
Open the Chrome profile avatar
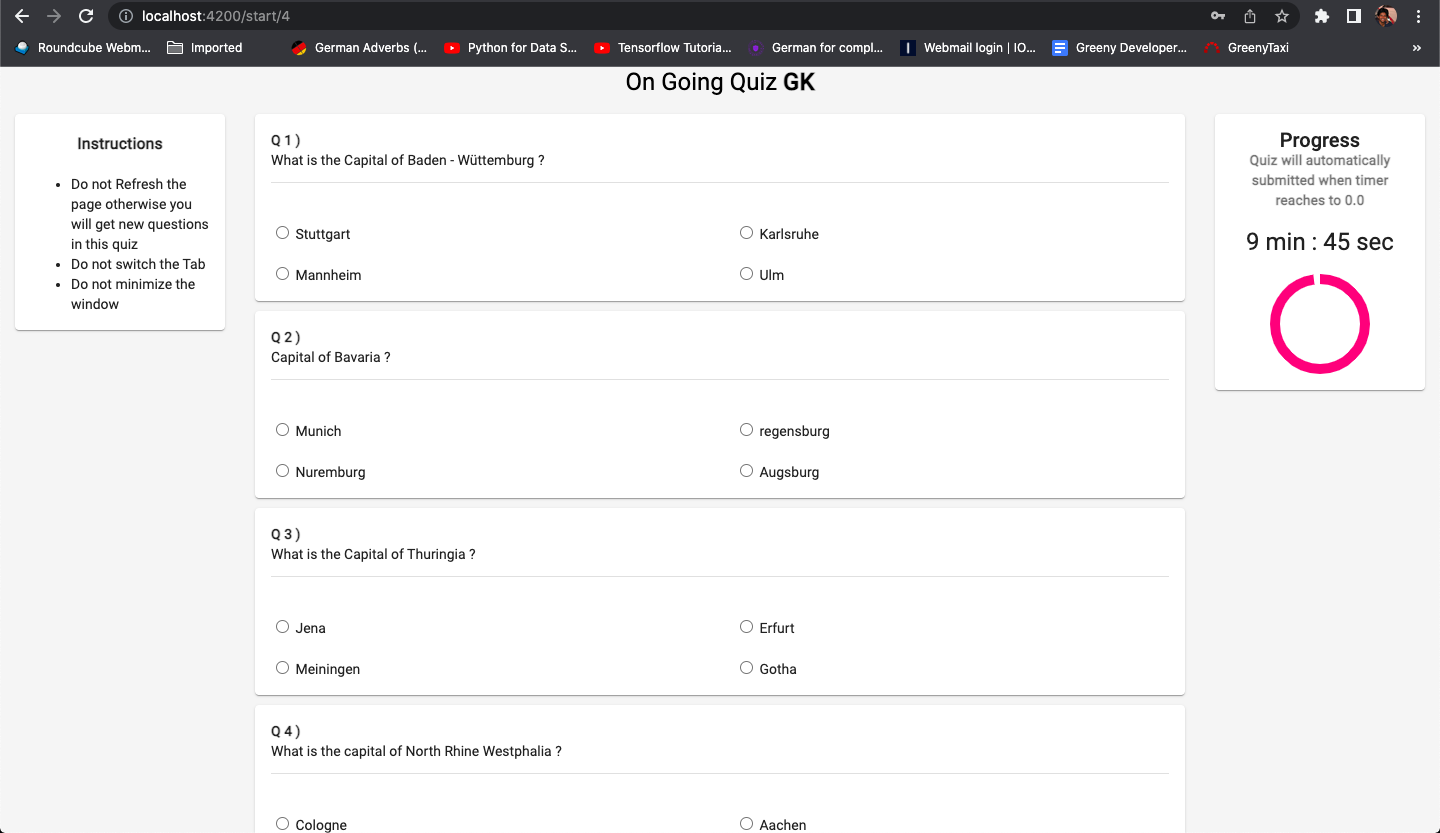click(1385, 15)
